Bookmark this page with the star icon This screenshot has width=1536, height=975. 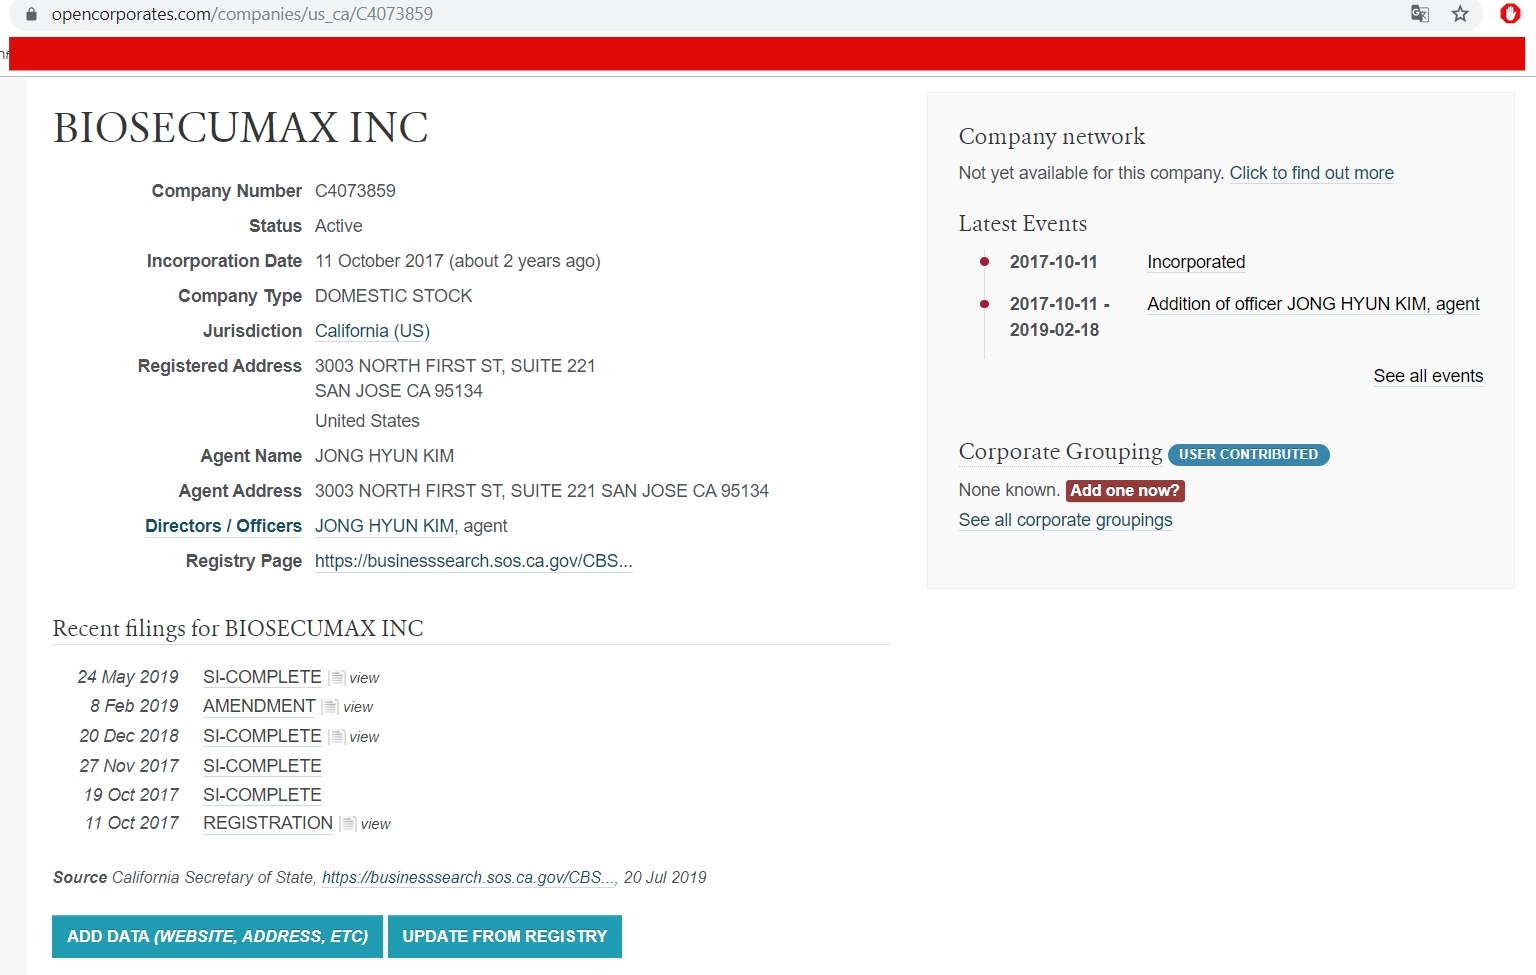(1460, 14)
